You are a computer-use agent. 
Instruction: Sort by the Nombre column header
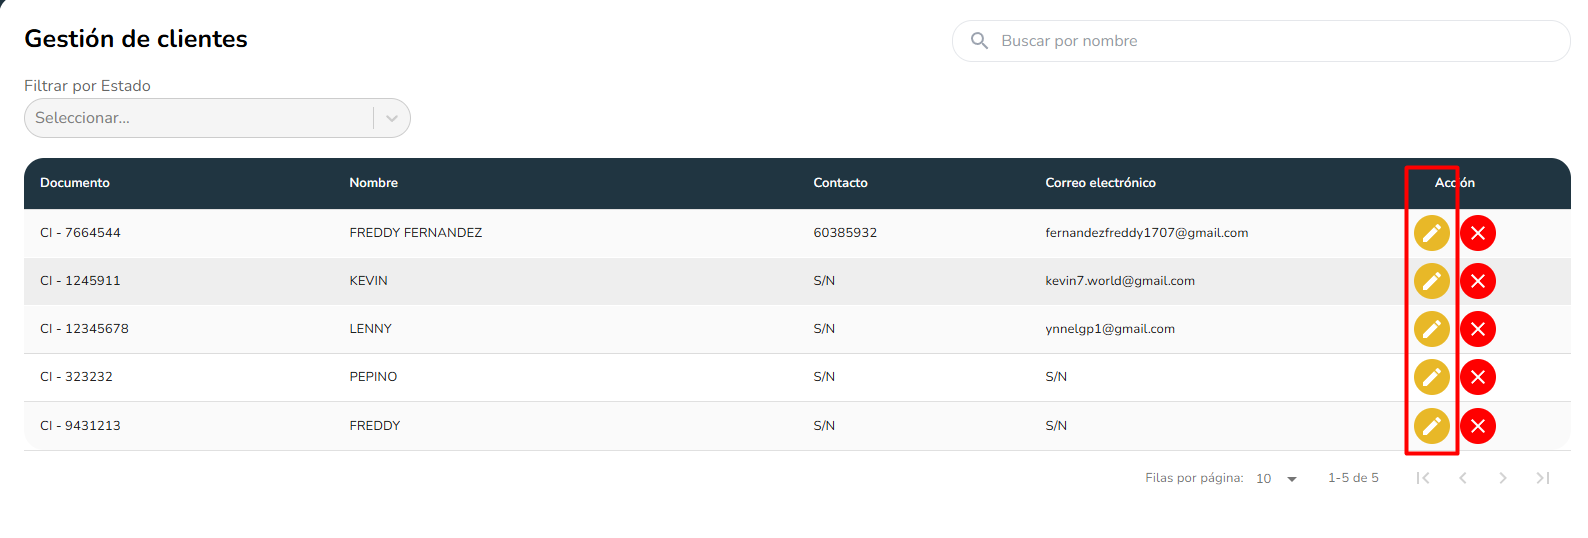click(373, 183)
